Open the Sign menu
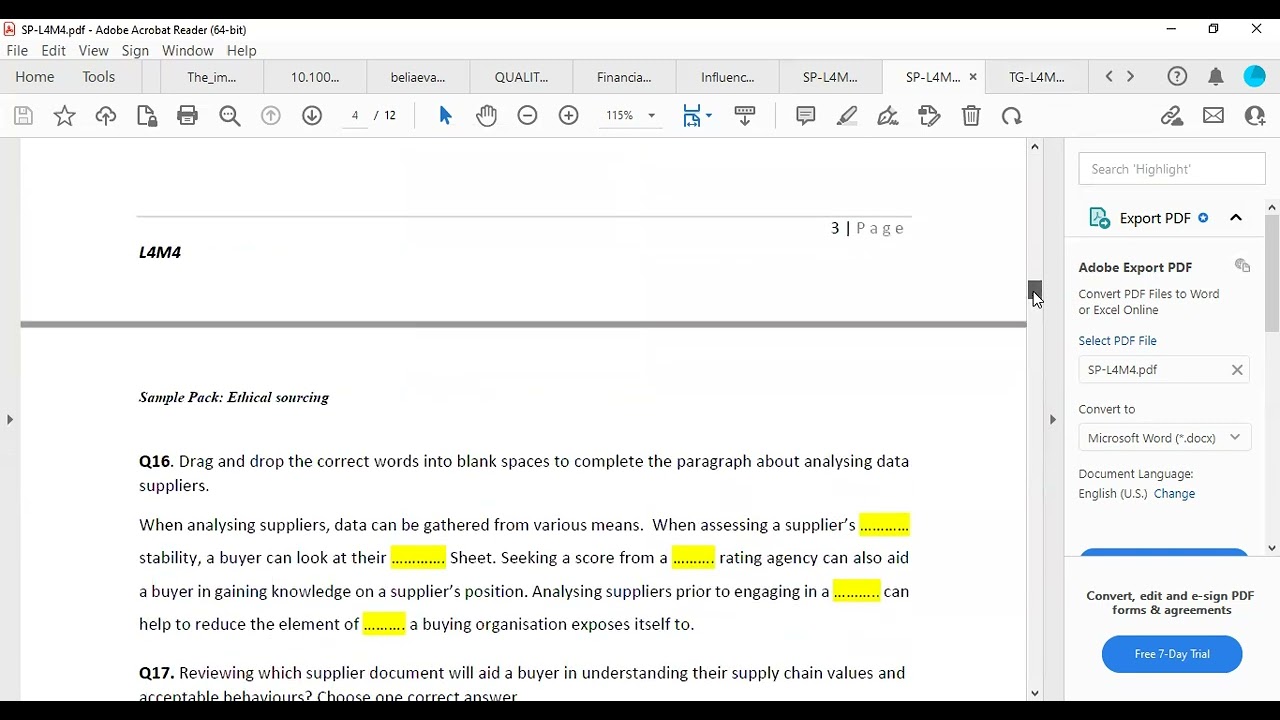The width and height of the screenshot is (1280, 720). point(135,50)
